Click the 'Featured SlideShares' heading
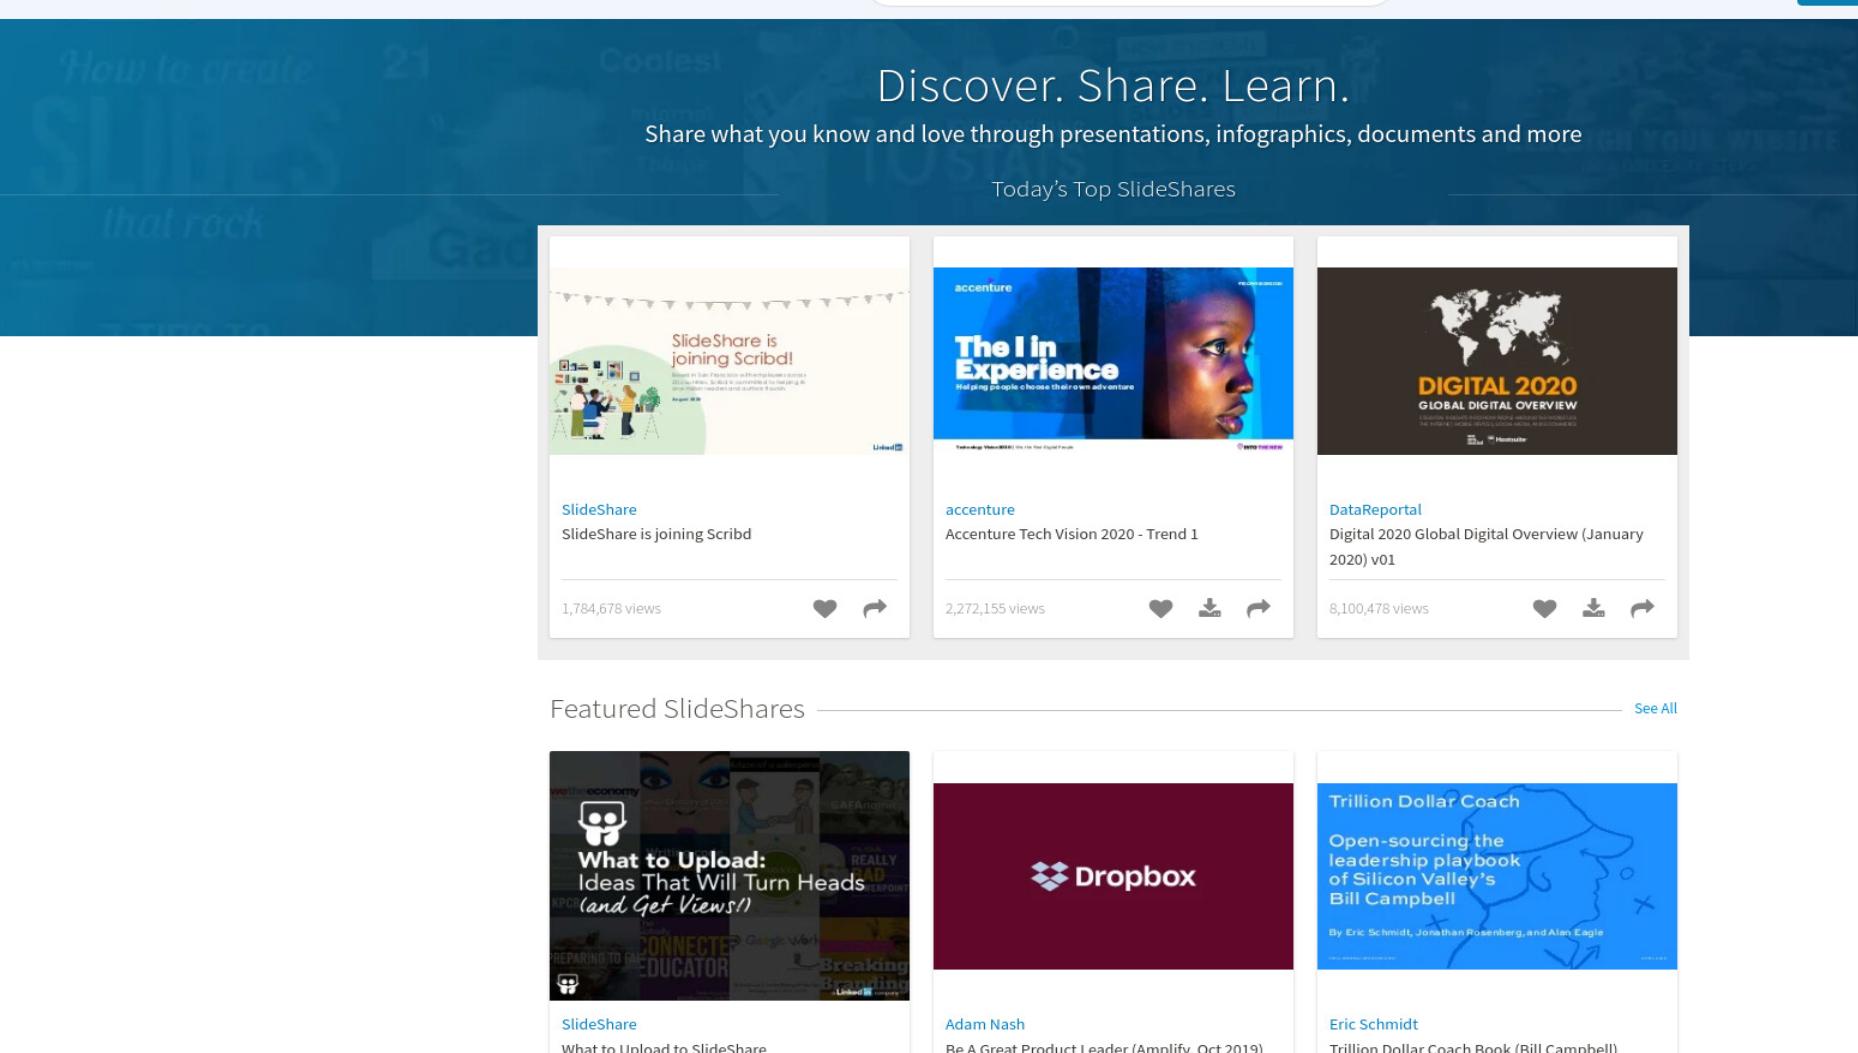This screenshot has height=1053, width=1858. point(677,708)
